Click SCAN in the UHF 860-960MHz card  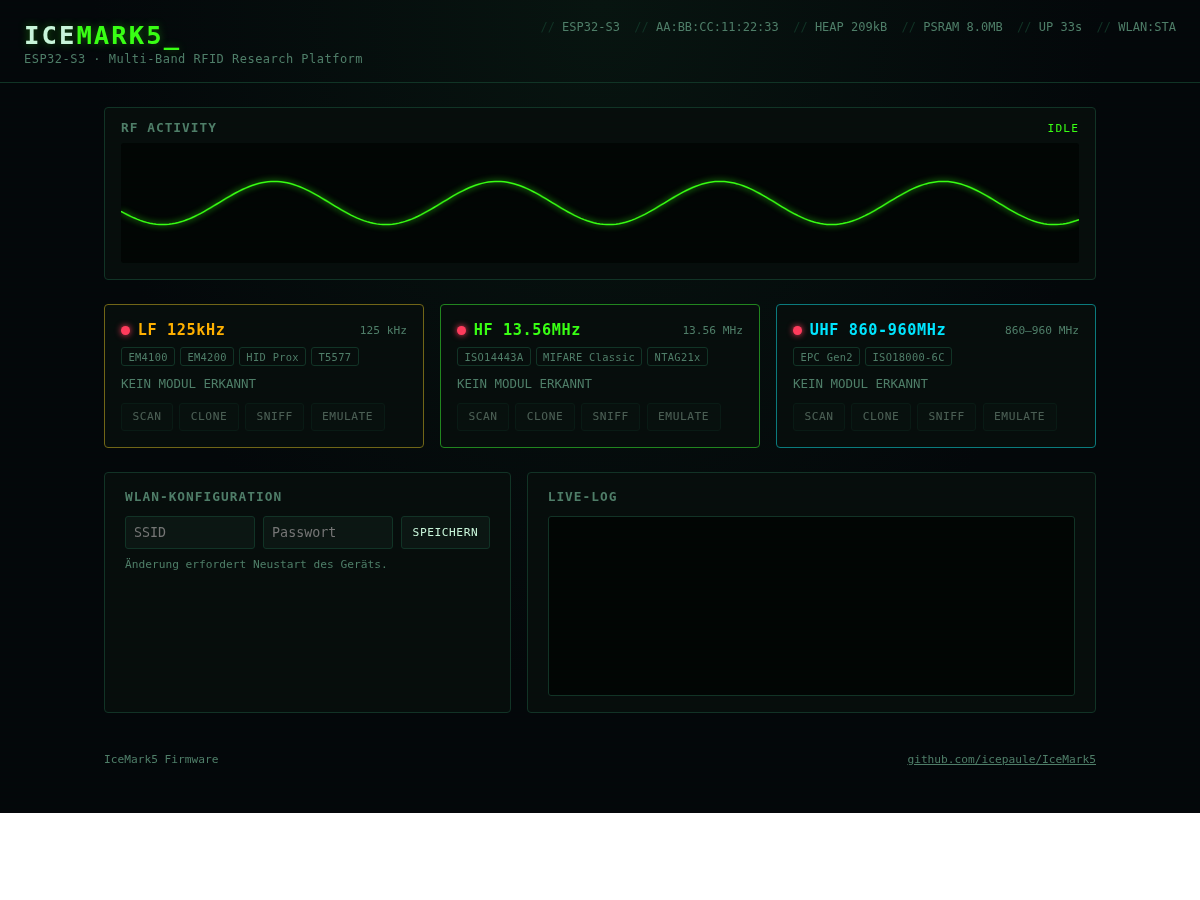pos(819,417)
